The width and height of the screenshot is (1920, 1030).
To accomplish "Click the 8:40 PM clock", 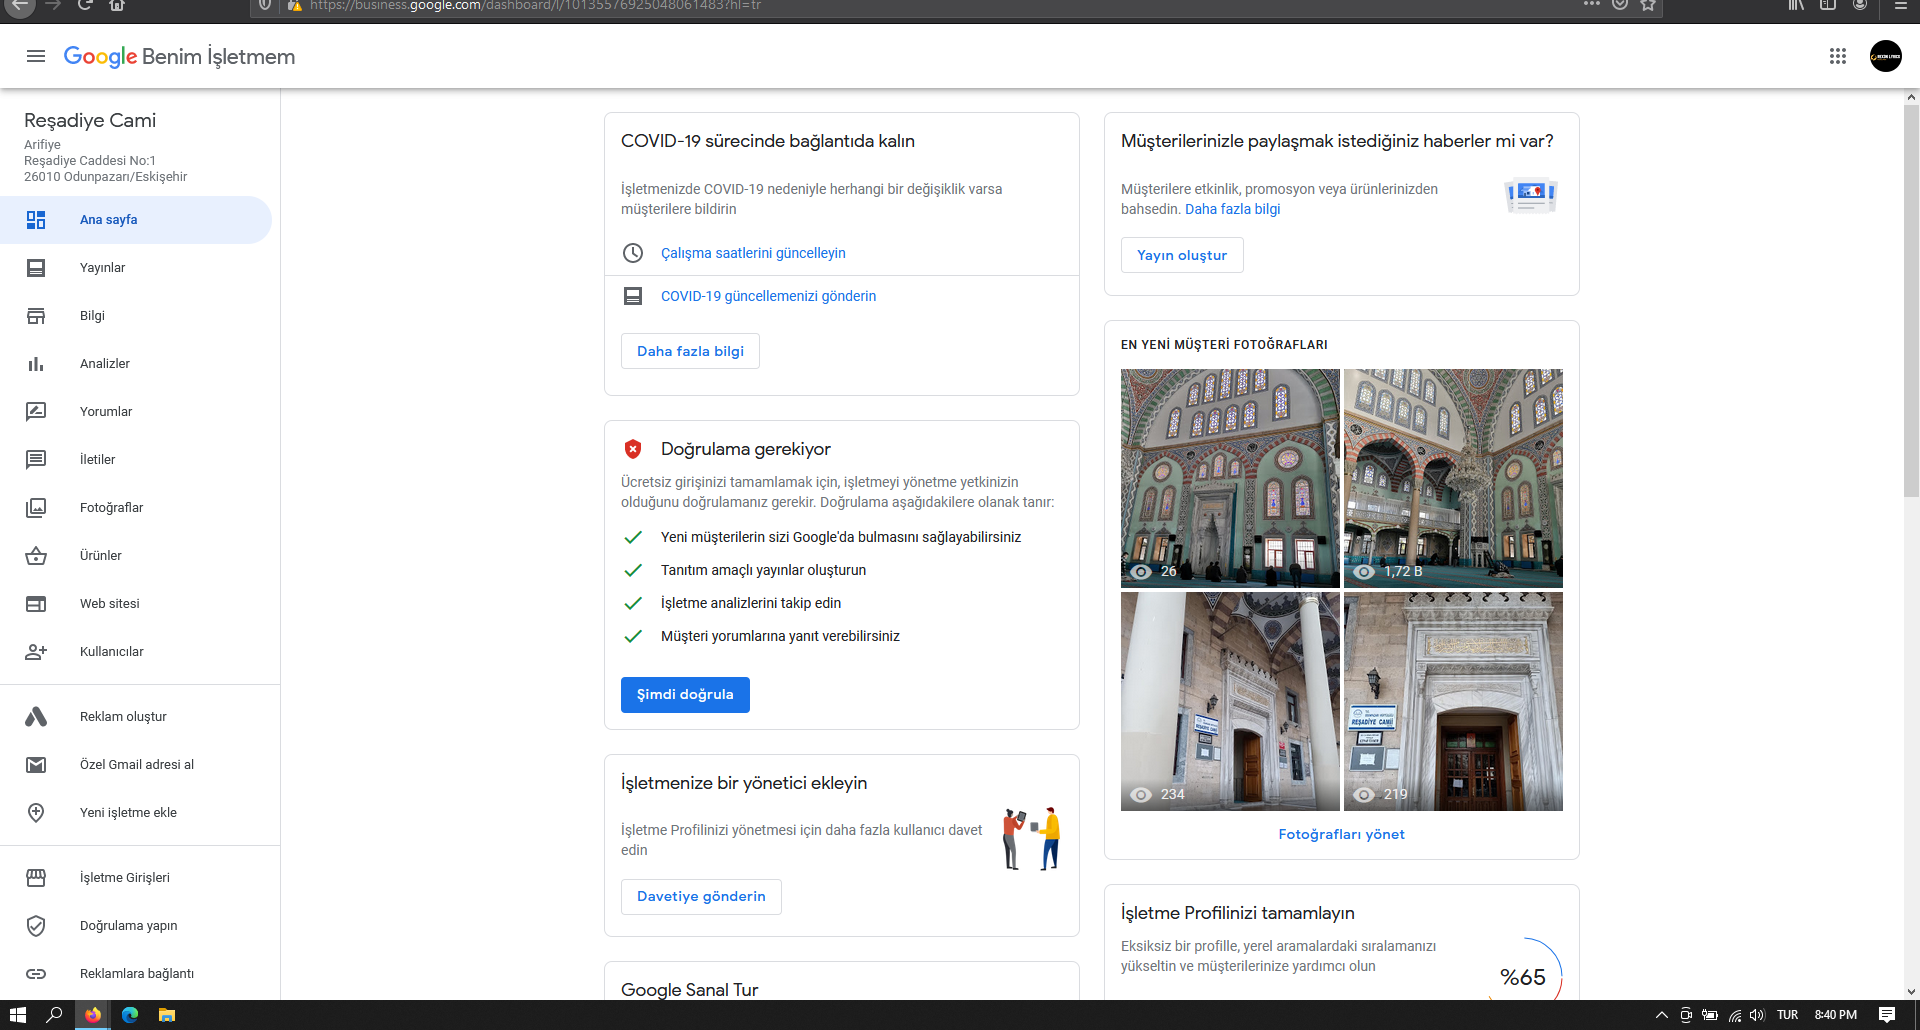I will point(1836,1015).
